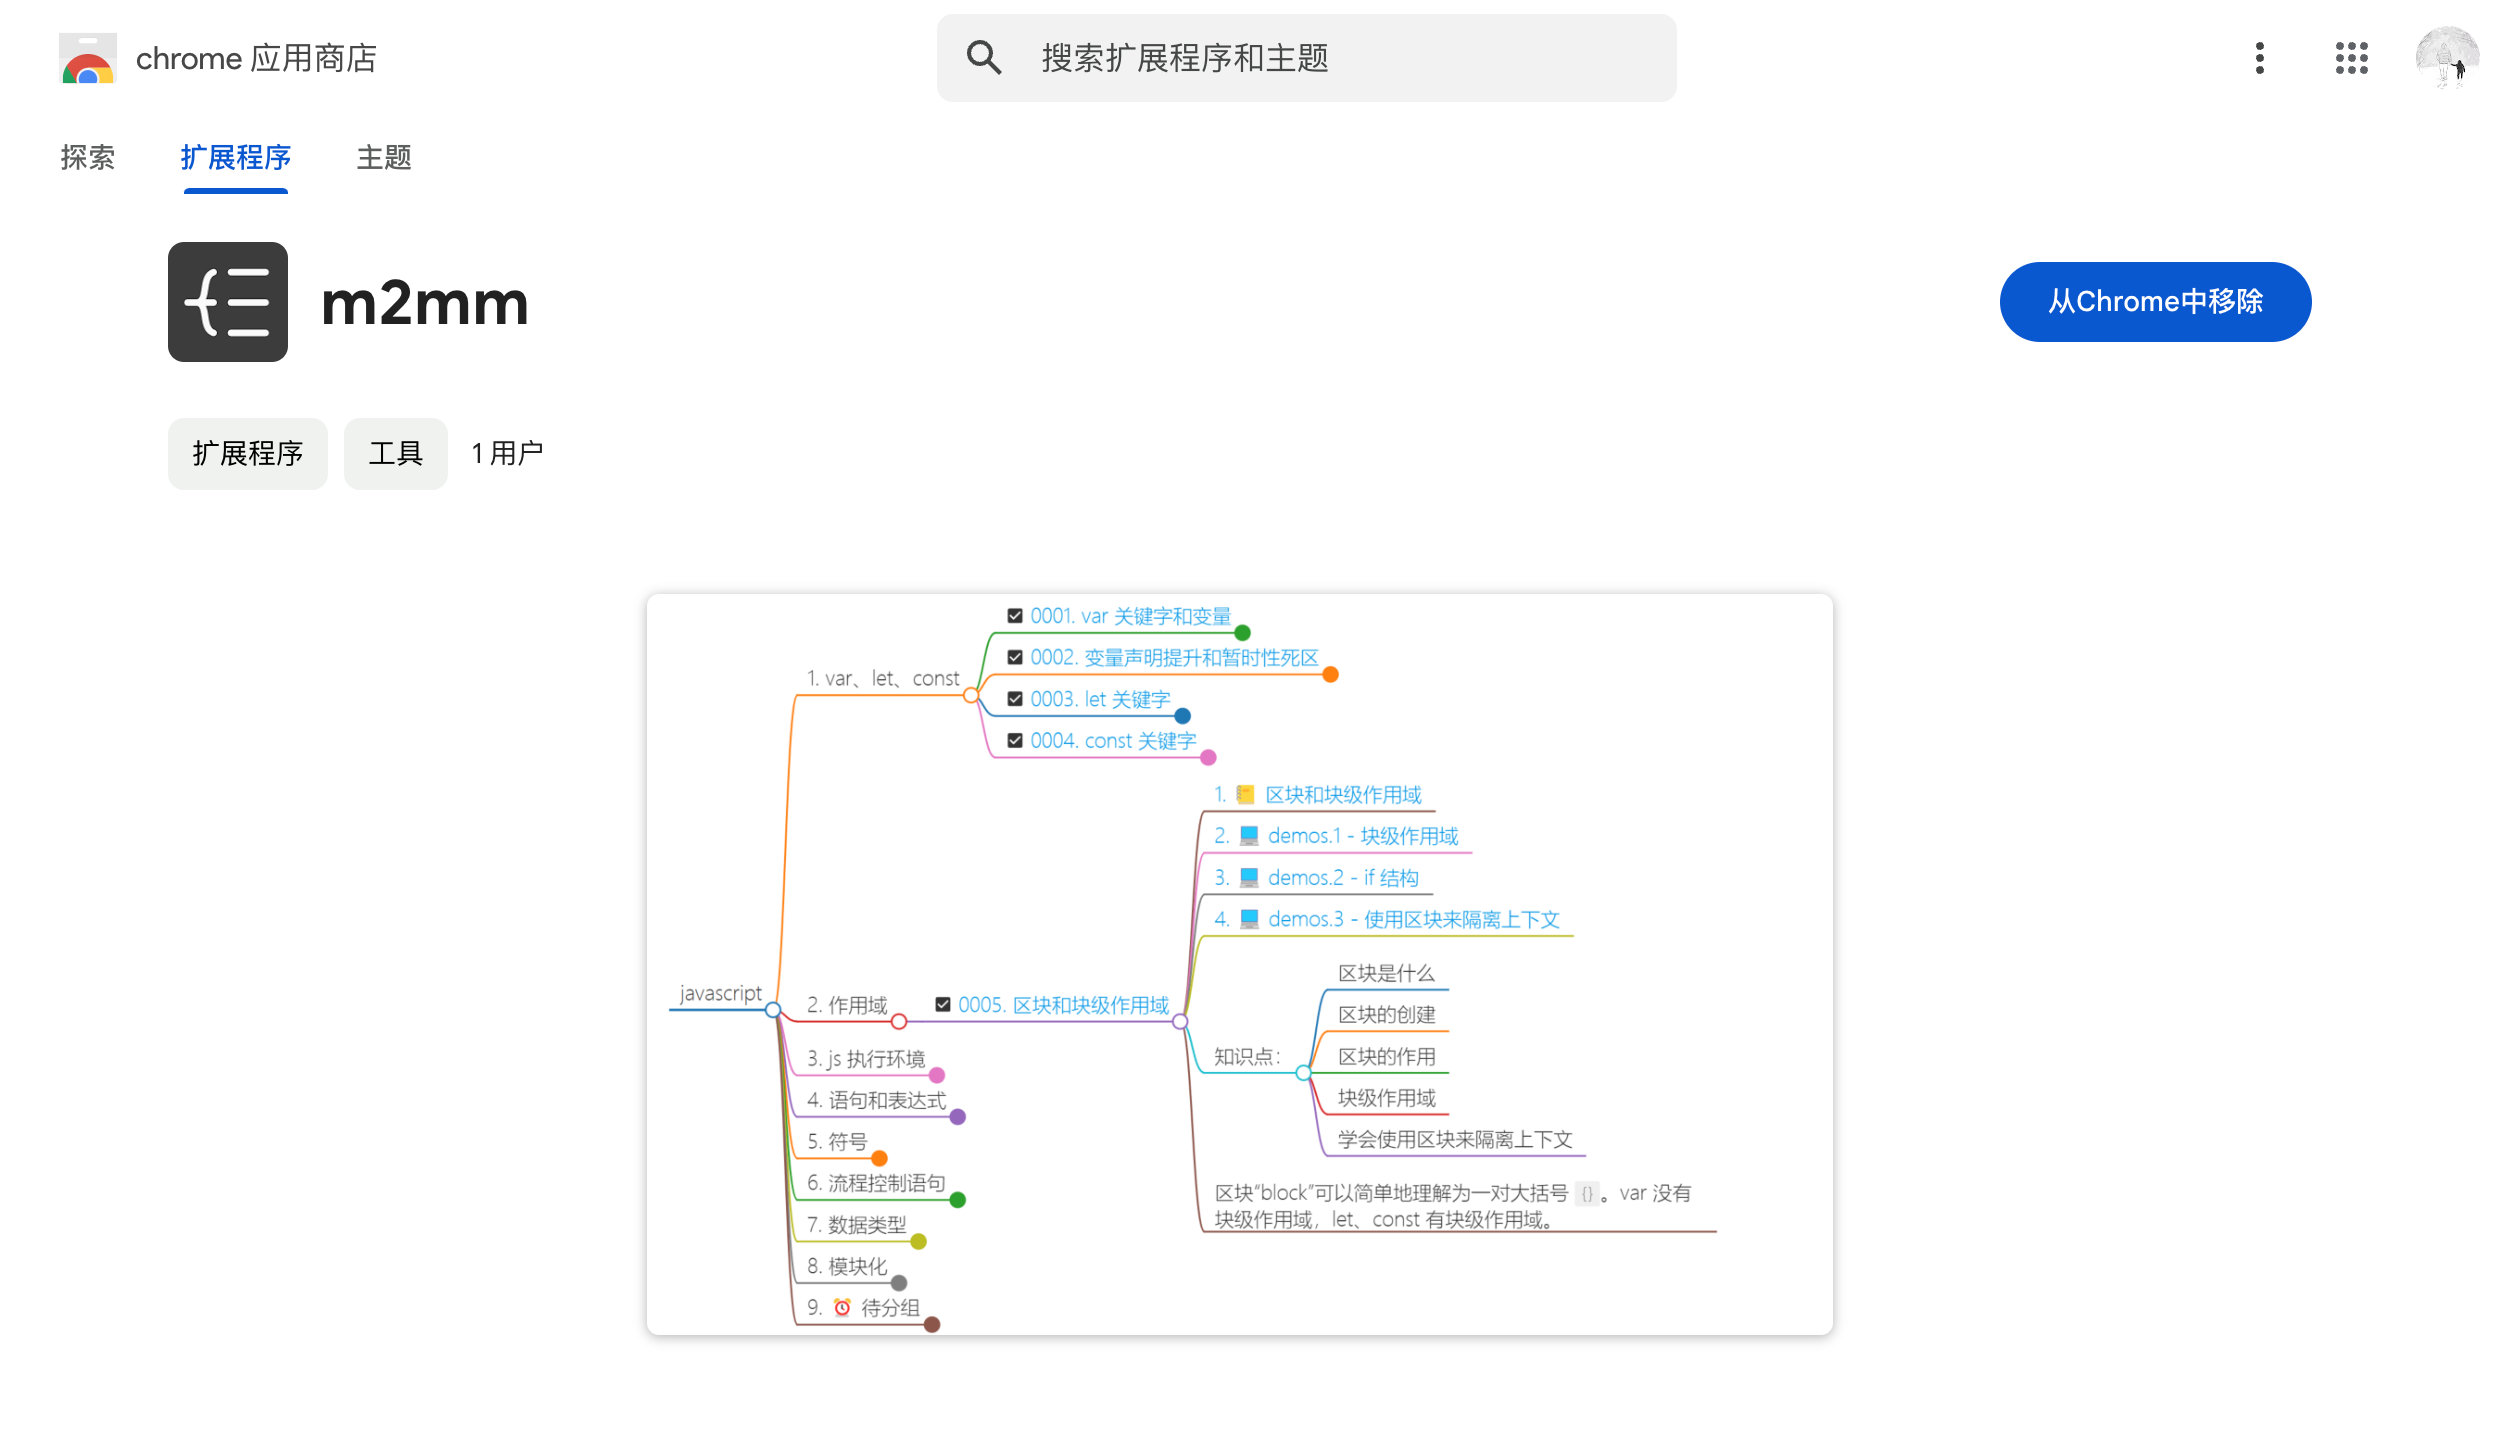The image size is (2500, 1438).
Task: Switch to the 探索 tab
Action: [x=88, y=158]
